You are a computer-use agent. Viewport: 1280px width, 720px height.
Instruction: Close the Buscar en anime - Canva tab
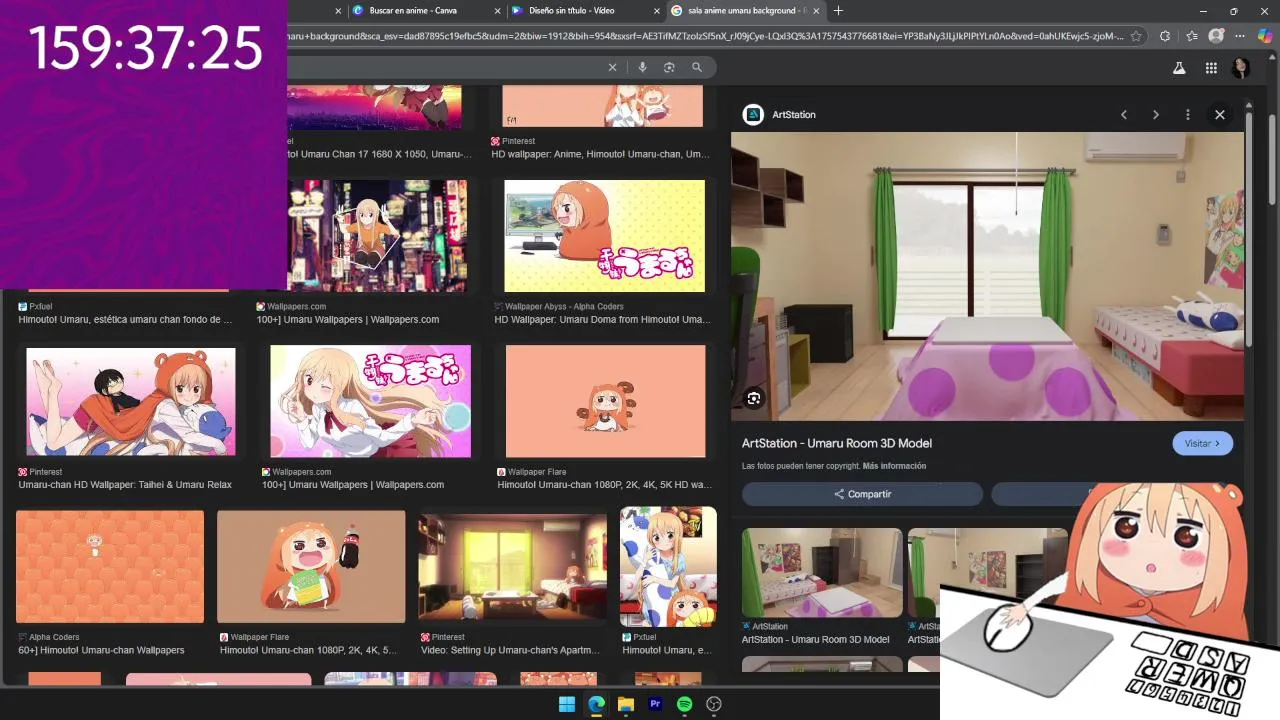pos(497,11)
